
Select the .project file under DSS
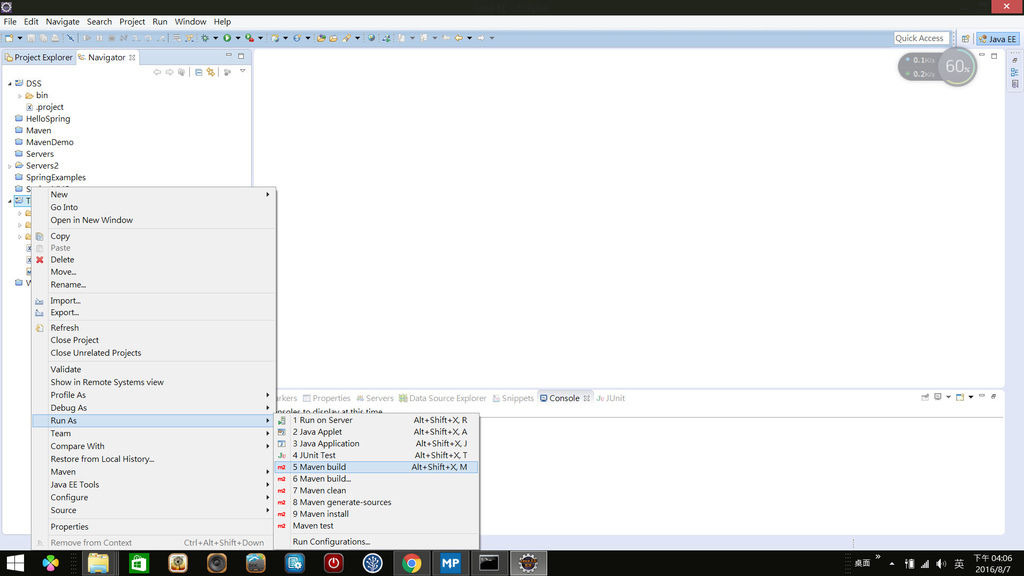coord(50,107)
